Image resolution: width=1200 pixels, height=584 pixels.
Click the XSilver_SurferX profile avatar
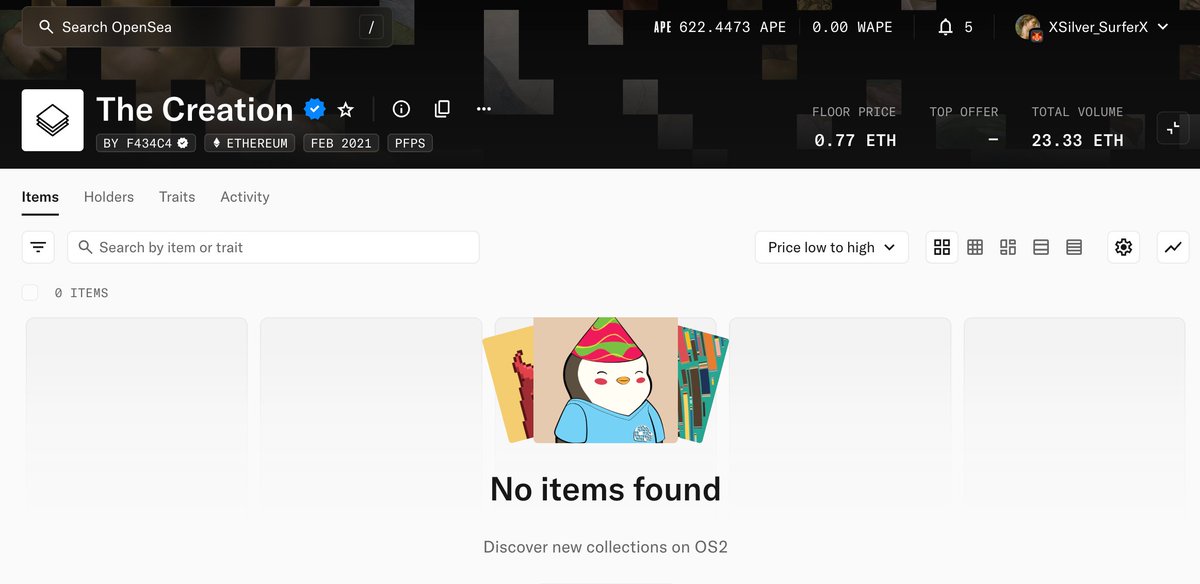coord(1028,27)
